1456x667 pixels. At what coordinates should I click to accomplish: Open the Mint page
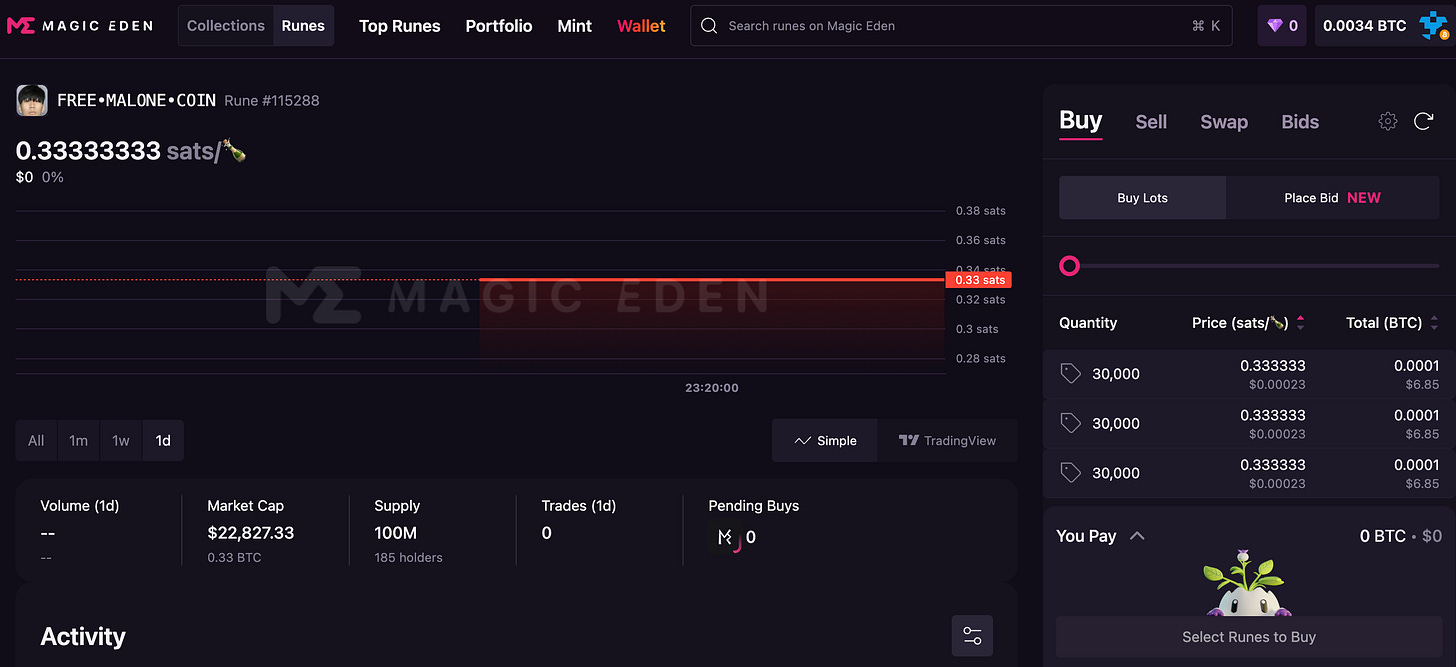pos(575,26)
